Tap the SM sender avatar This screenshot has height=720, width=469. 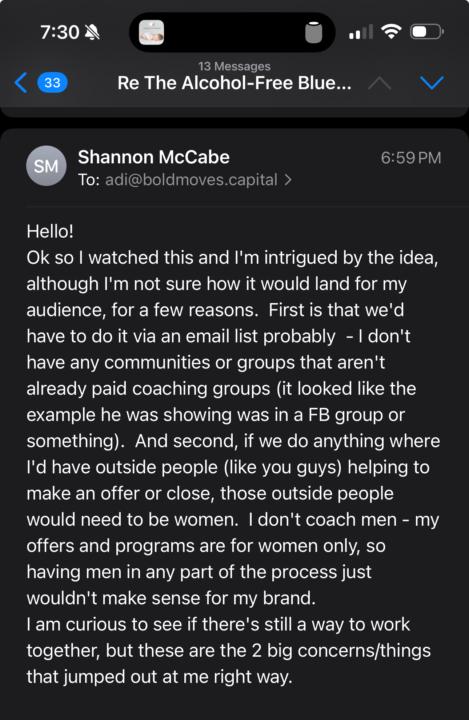(x=46, y=166)
